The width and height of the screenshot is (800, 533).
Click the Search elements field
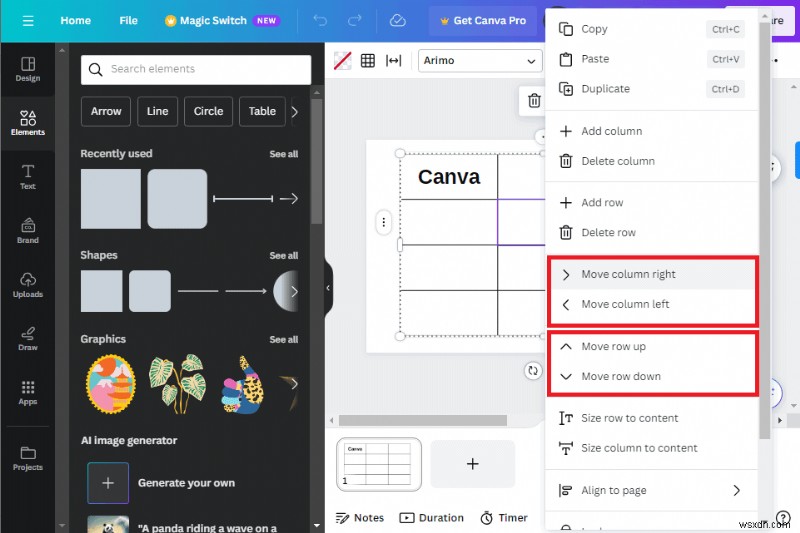pyautogui.click(x=196, y=69)
